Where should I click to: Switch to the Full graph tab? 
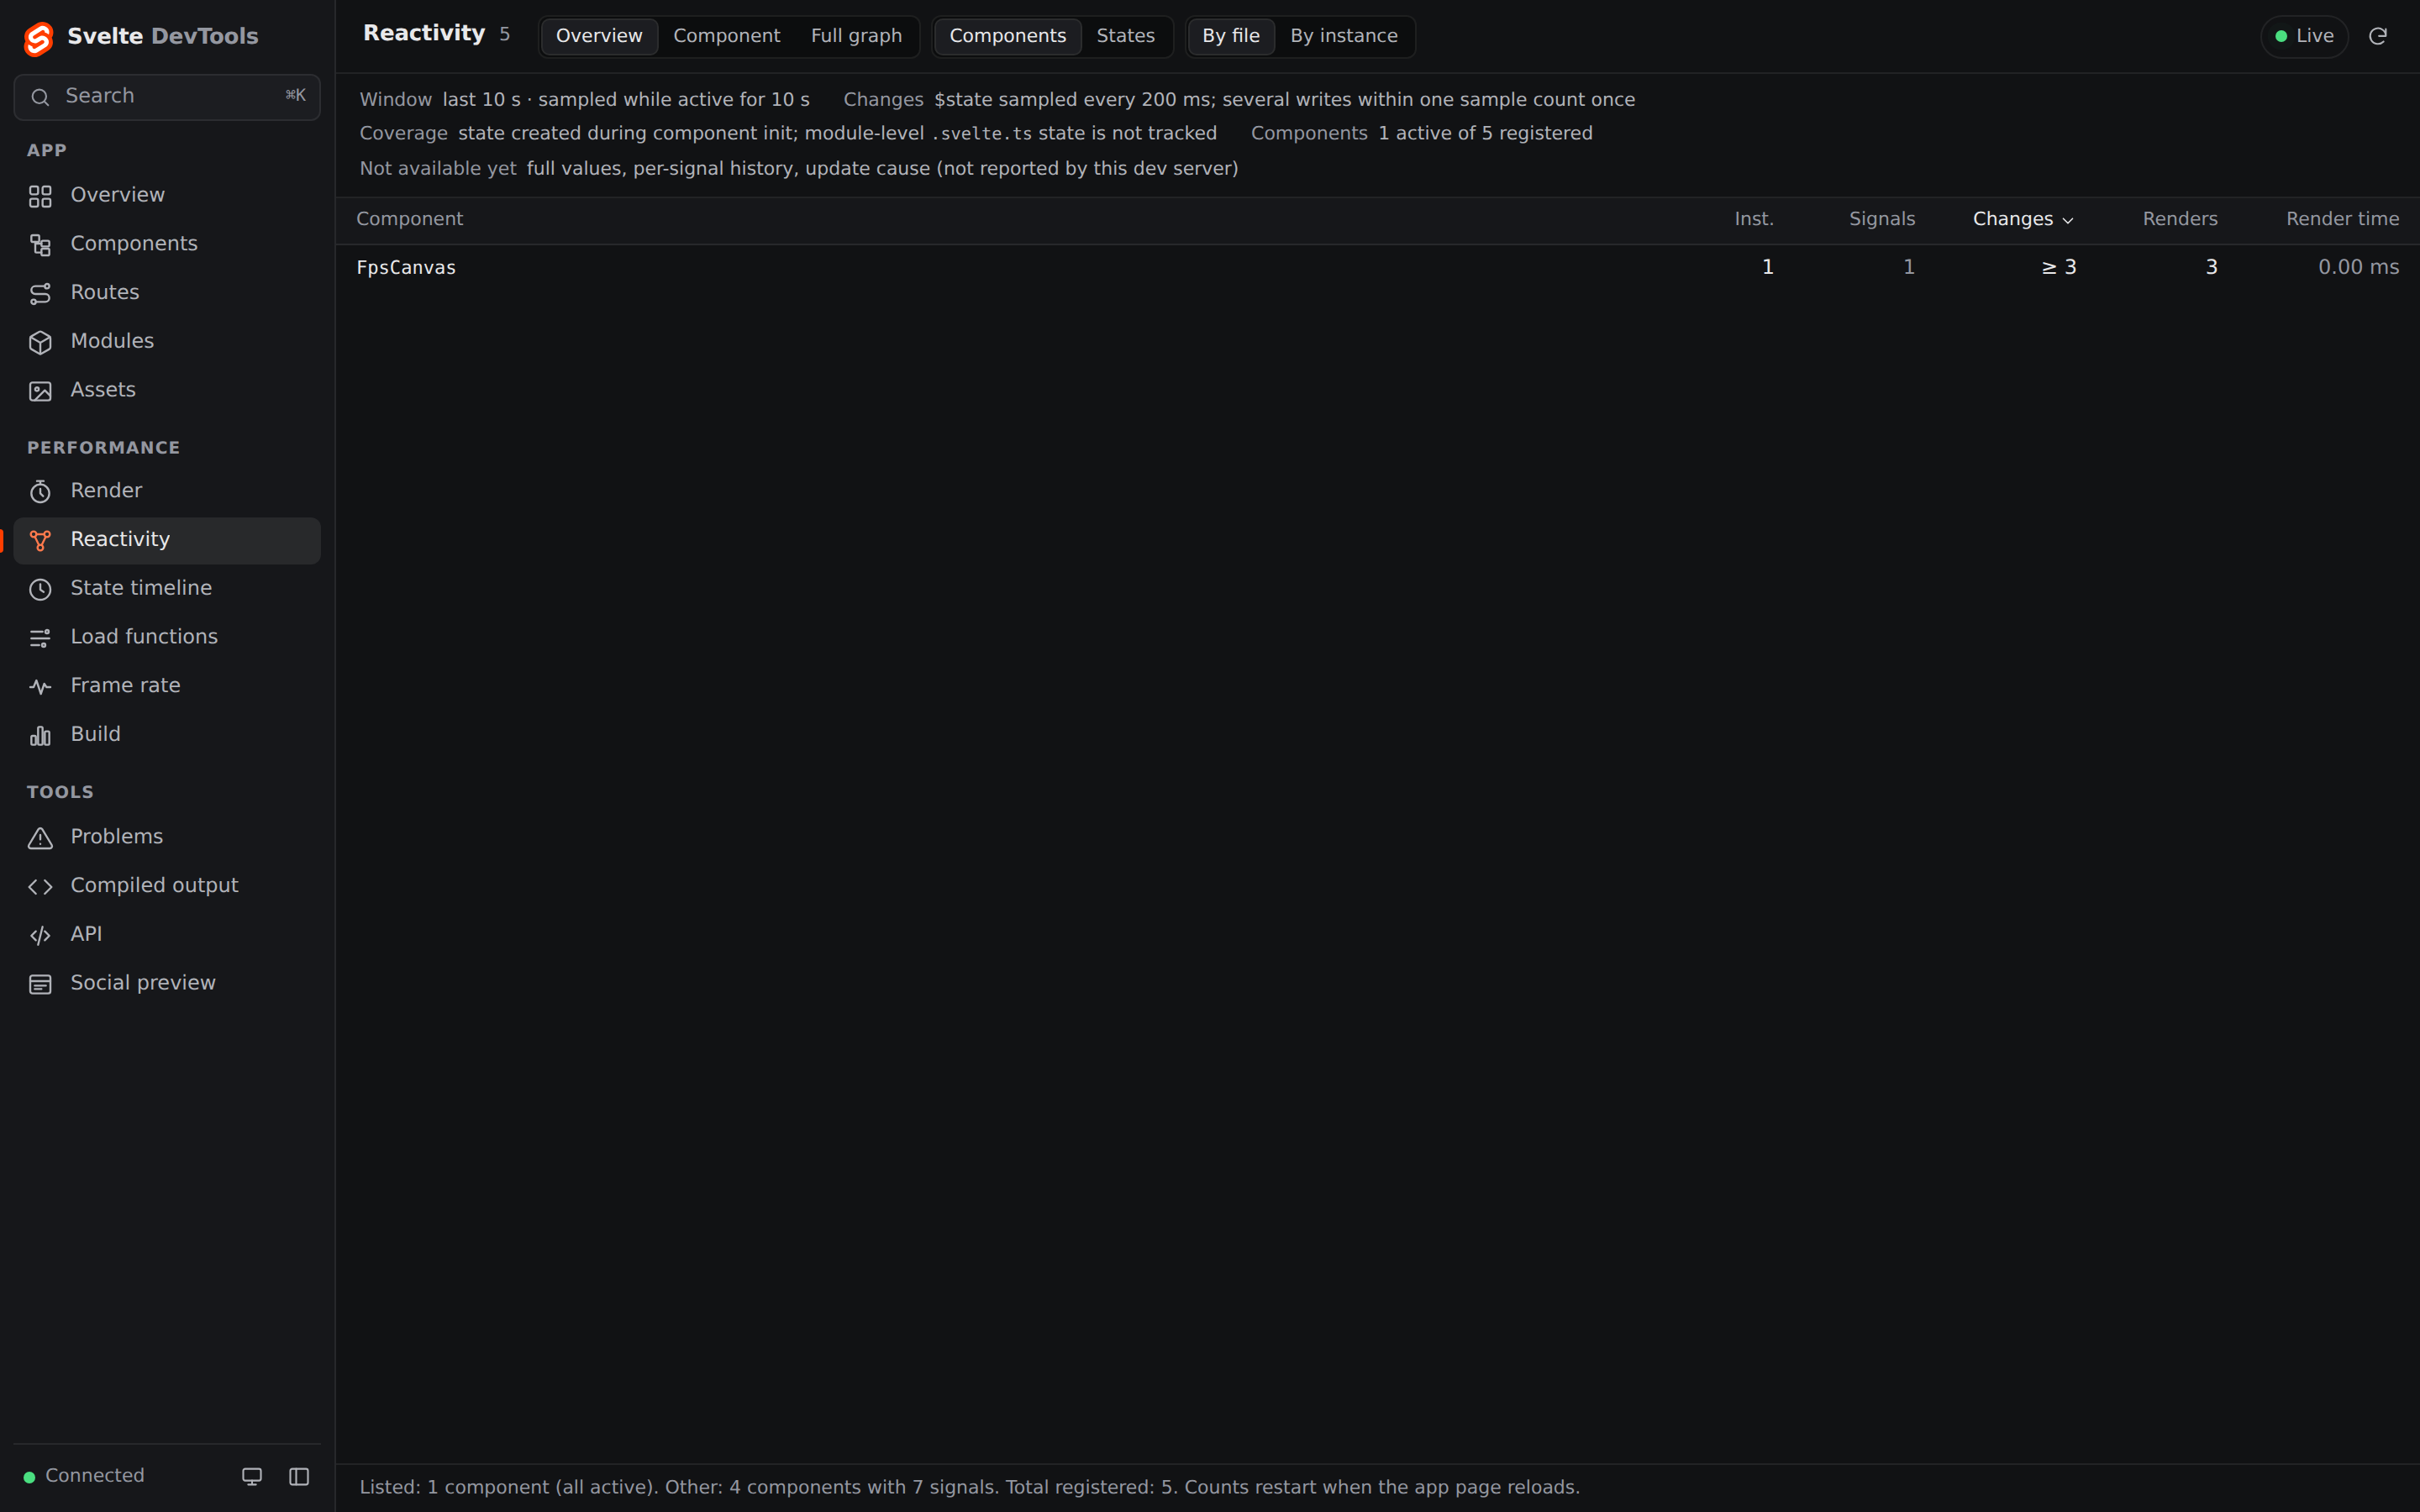point(856,36)
